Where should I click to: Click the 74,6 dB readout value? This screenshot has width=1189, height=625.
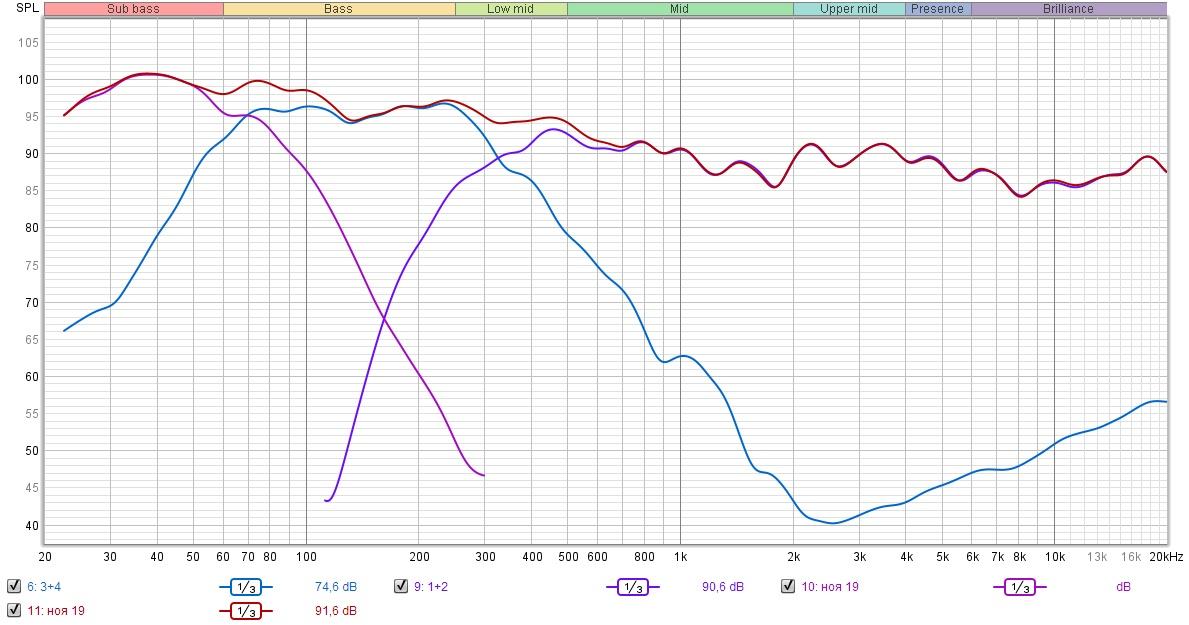pyautogui.click(x=337, y=587)
